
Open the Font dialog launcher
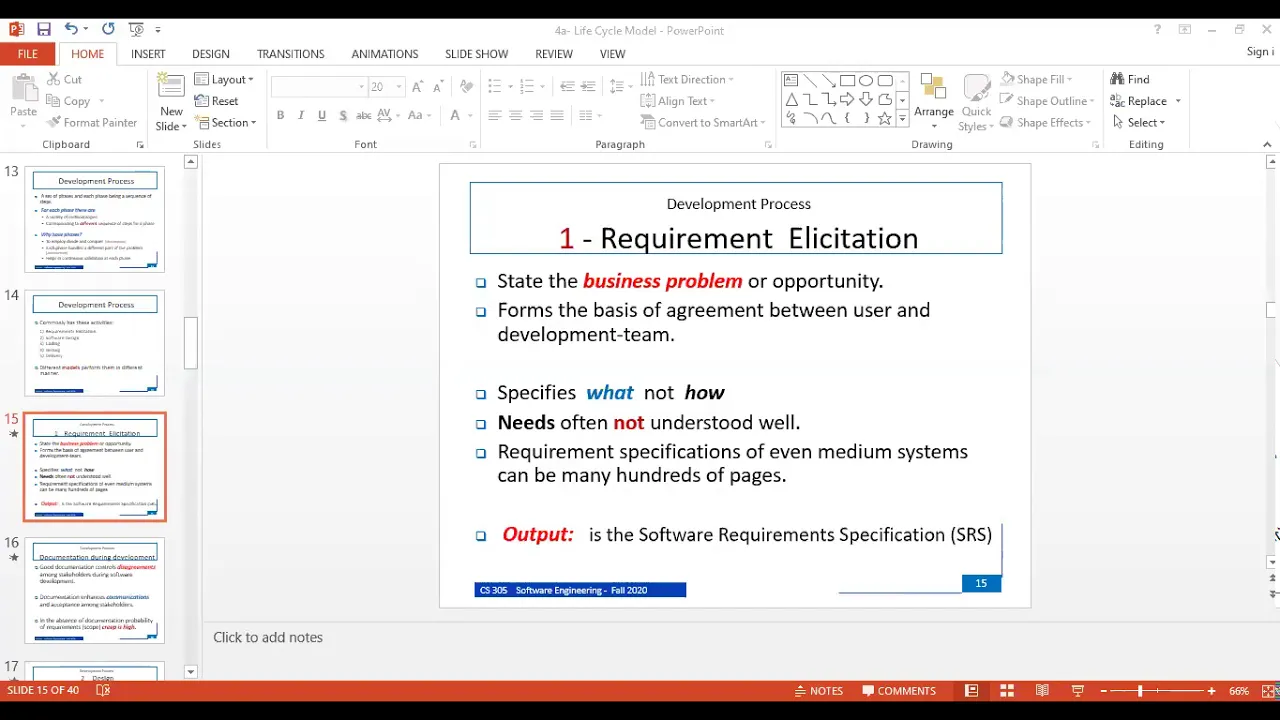click(473, 145)
